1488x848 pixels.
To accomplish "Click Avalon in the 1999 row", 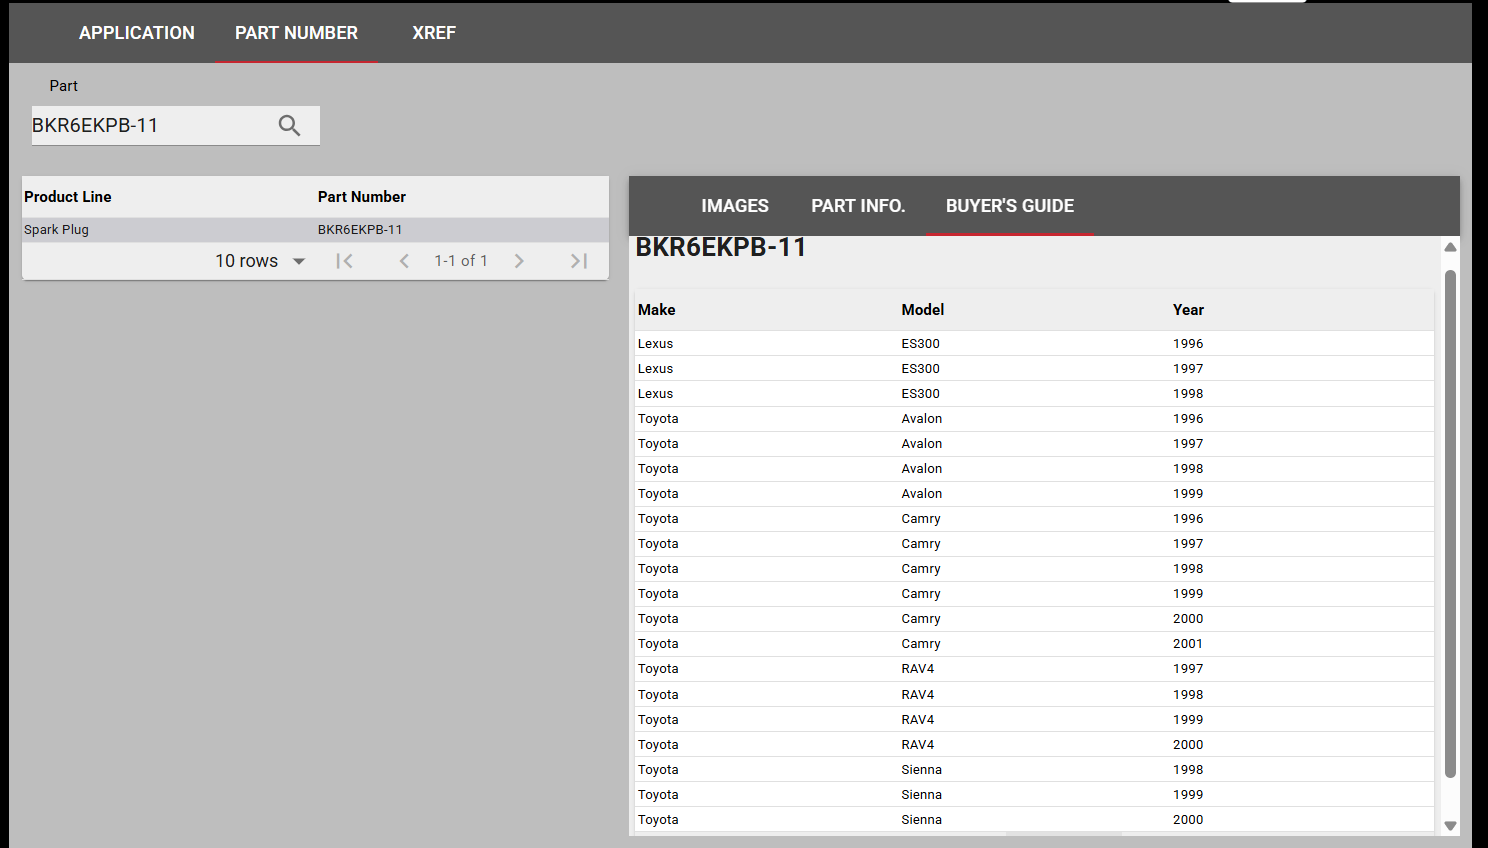I will click(x=922, y=494).
